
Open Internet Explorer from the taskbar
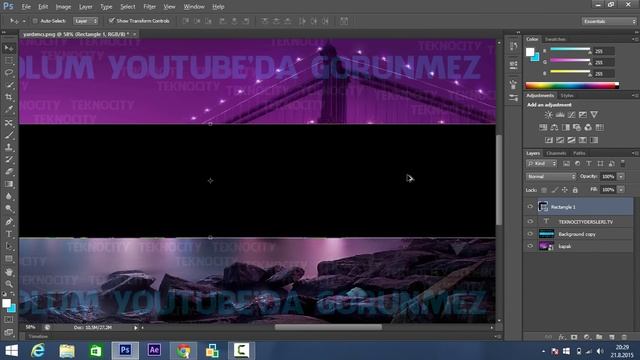[x=38, y=350]
